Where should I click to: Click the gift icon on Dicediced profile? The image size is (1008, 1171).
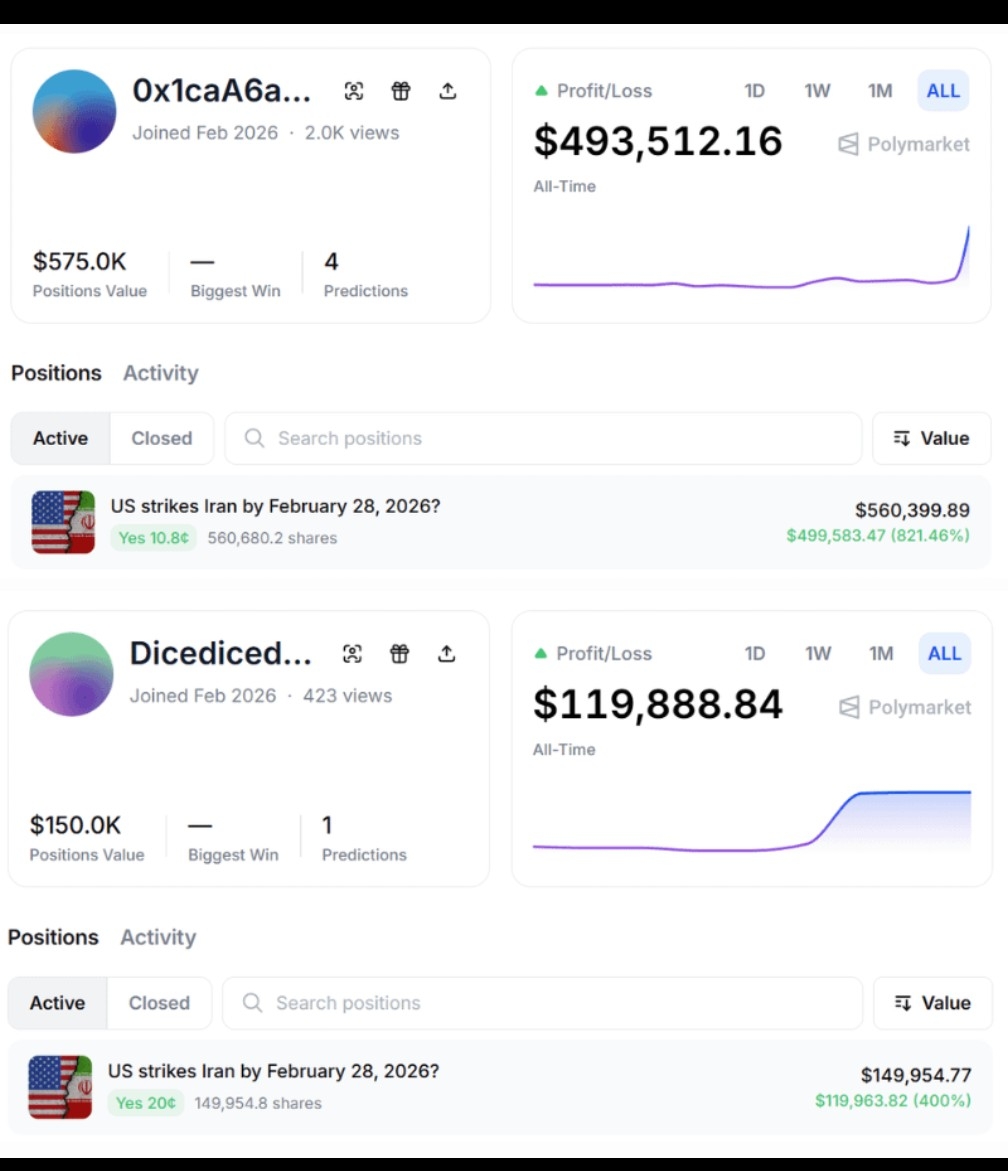point(400,654)
